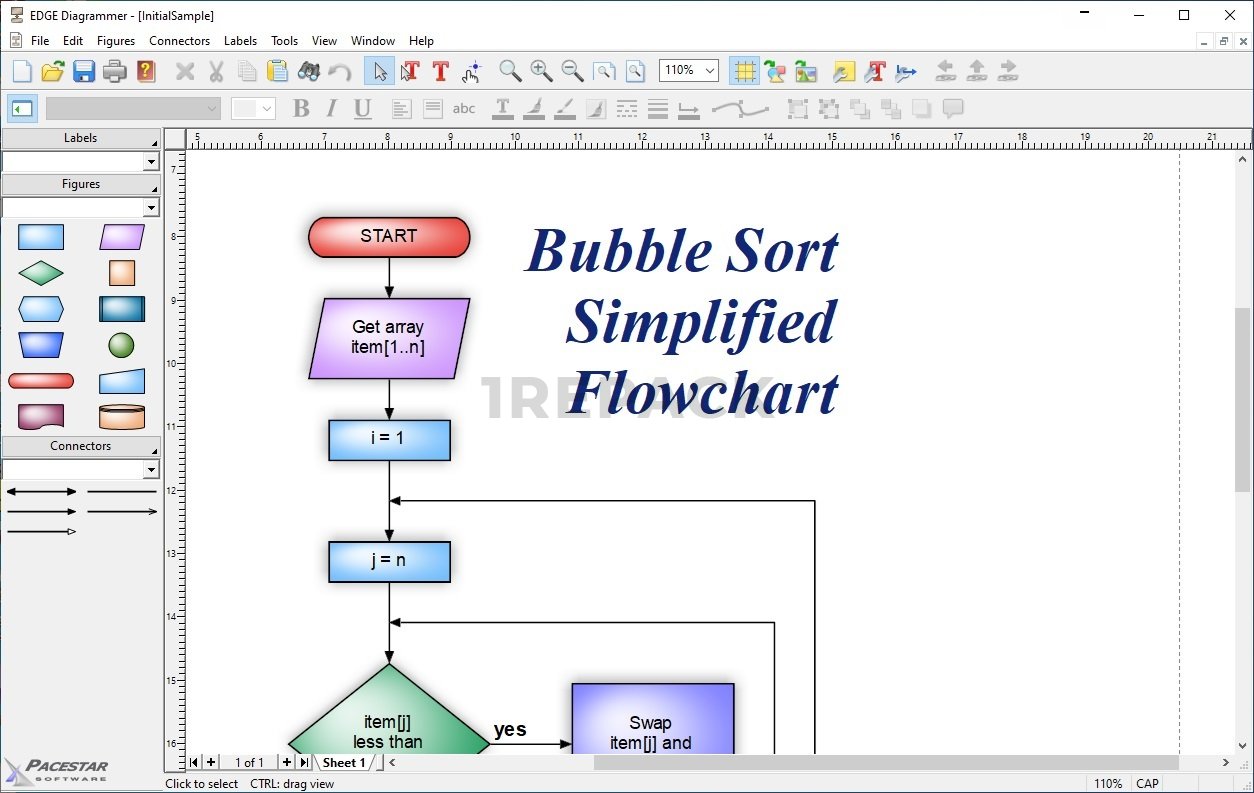Expand the Connectors style dropdown list

pyautogui.click(x=151, y=470)
